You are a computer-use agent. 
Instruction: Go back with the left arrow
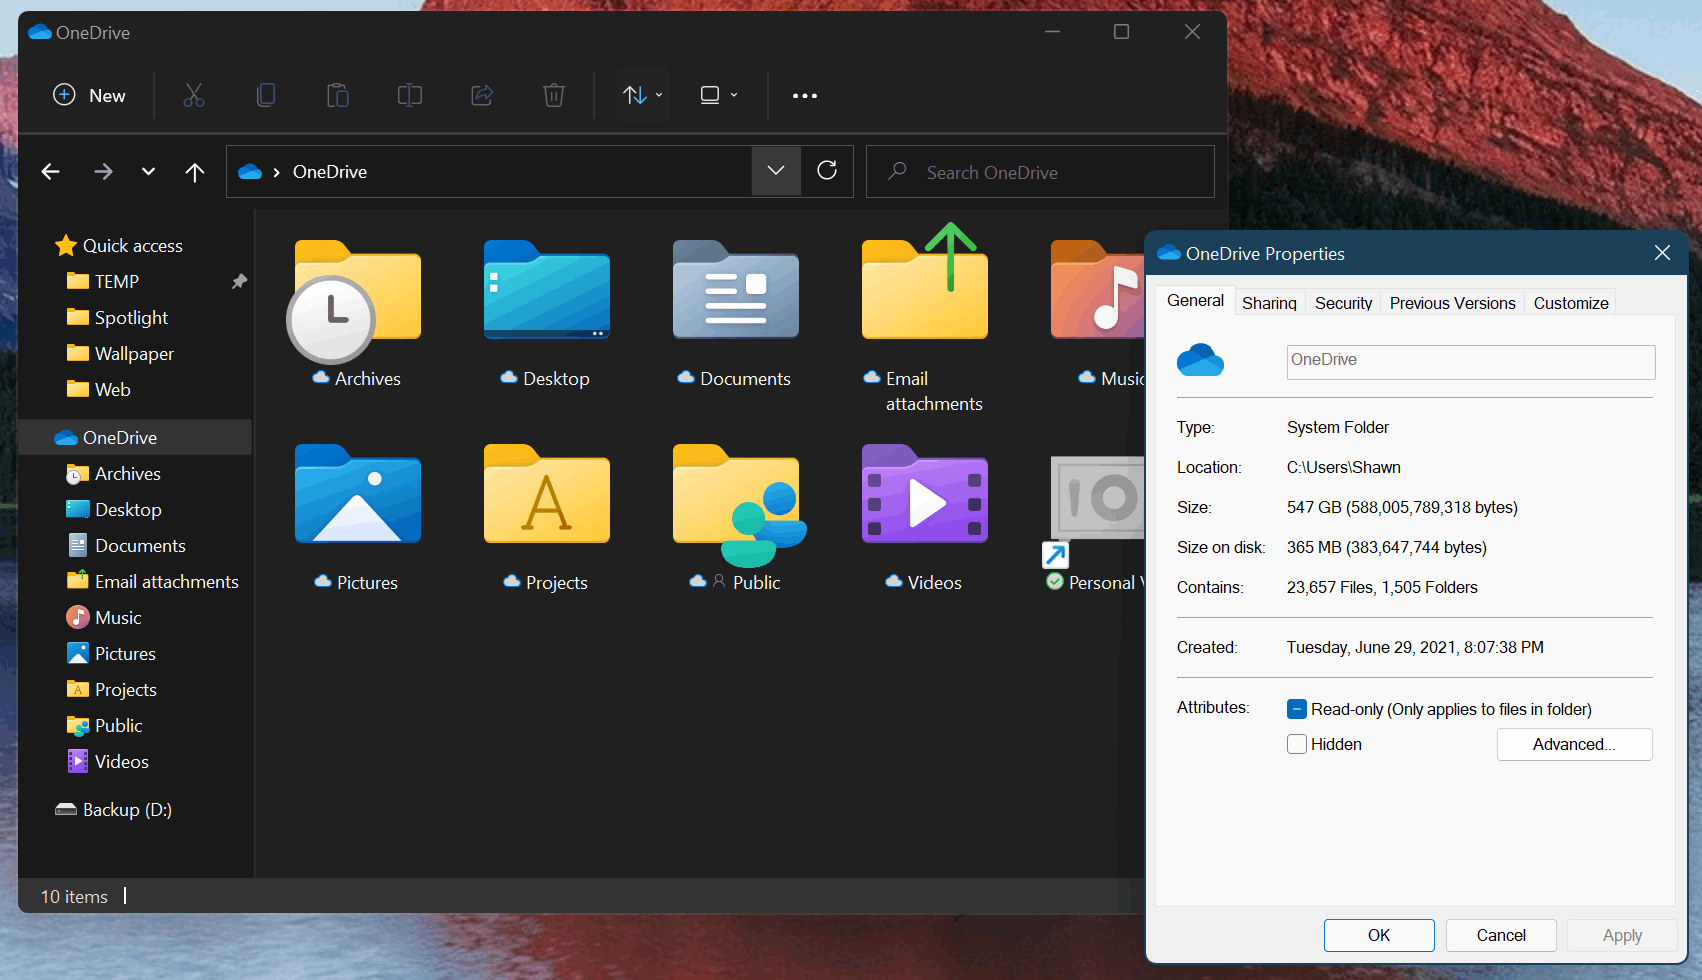[x=51, y=172]
